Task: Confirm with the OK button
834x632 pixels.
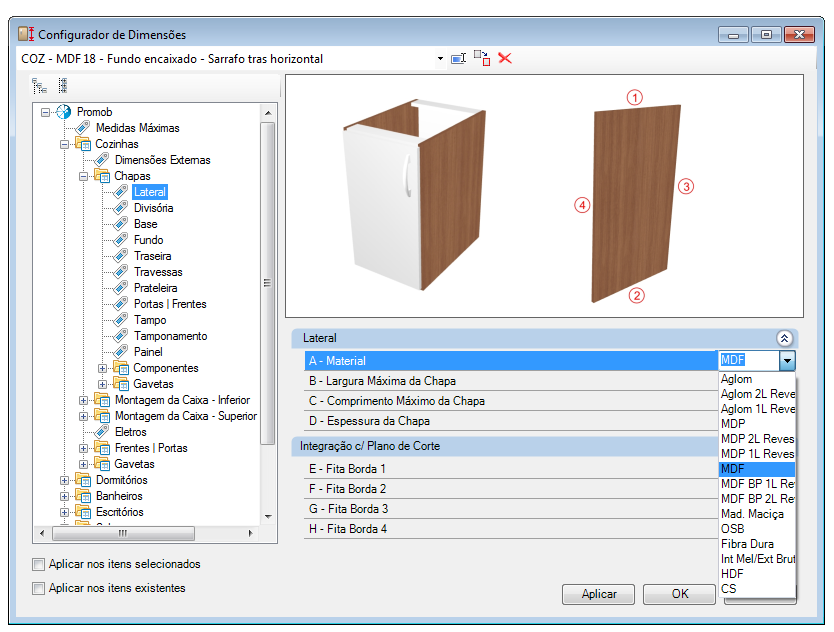Action: coord(679,594)
